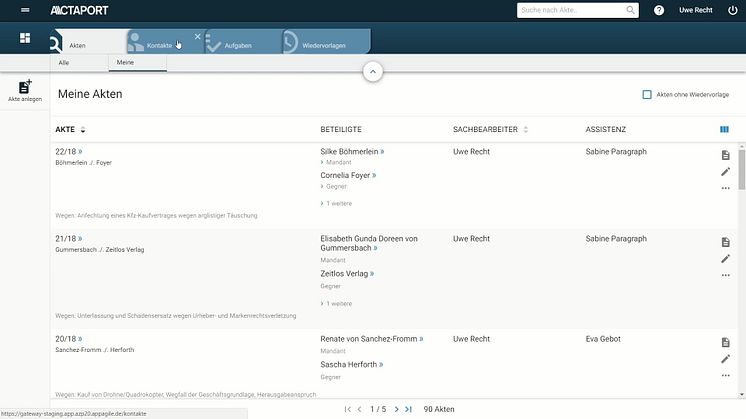Open contact Renate von Sanchez-Fromm
746x419 pixels.
click(372, 339)
